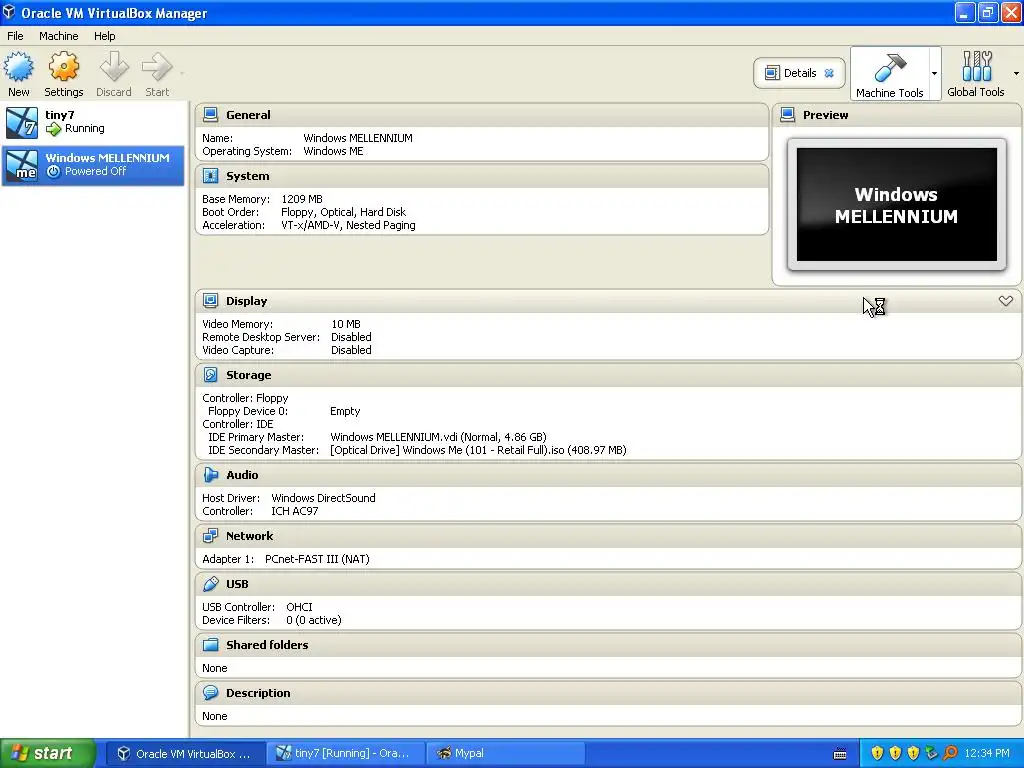
Task: Click the Windows start button
Action: [x=48, y=754]
